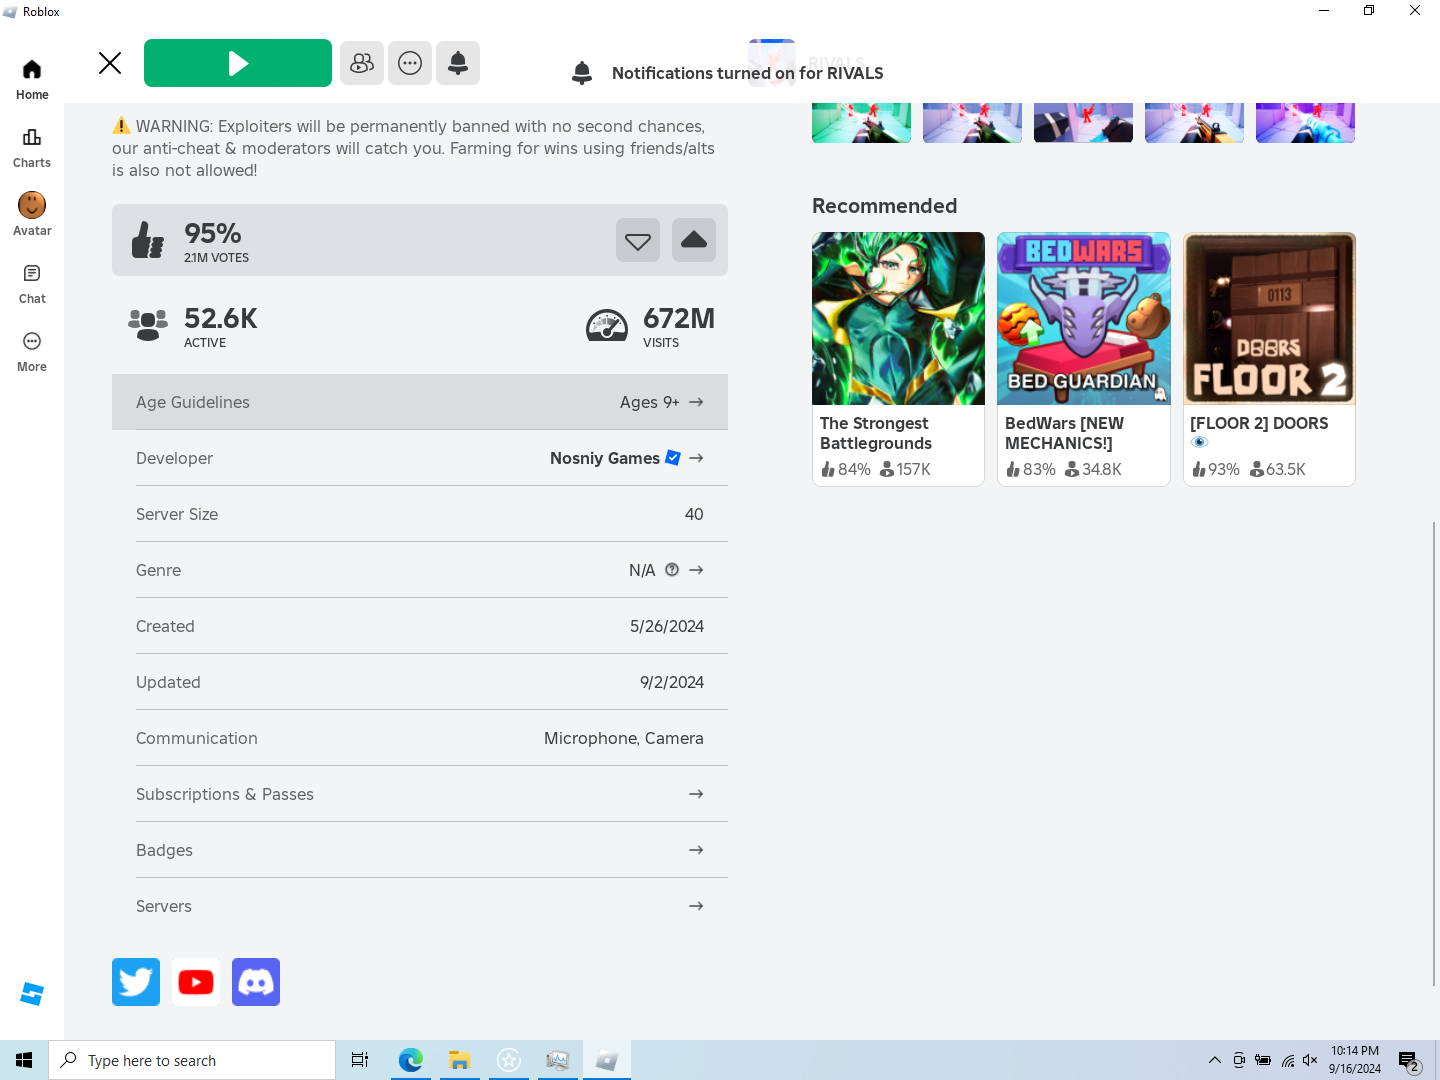Open the taskbar clock and date

point(1355,1060)
